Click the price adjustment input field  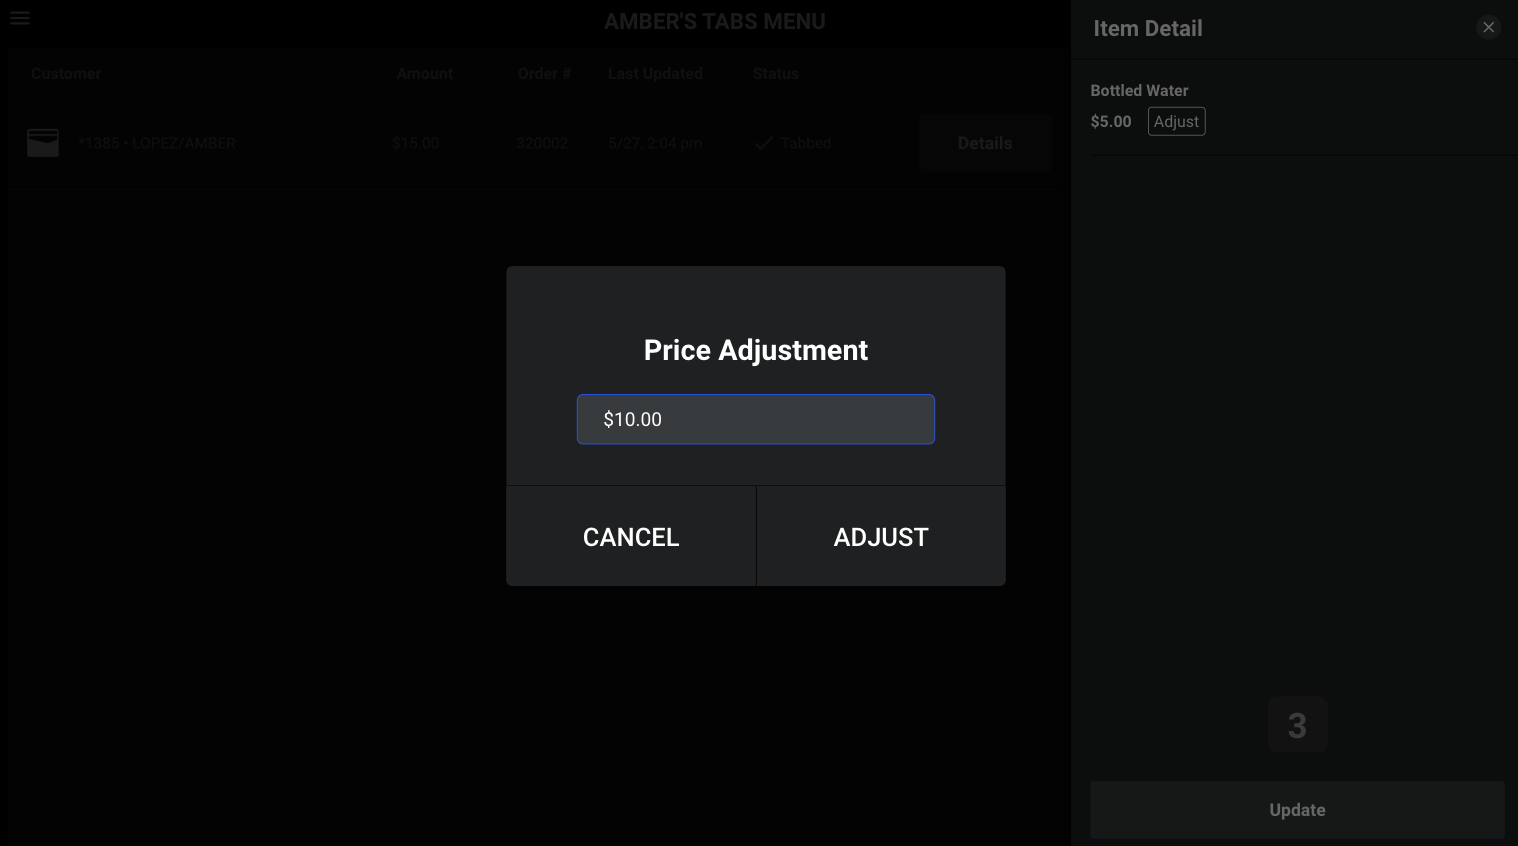click(x=756, y=419)
